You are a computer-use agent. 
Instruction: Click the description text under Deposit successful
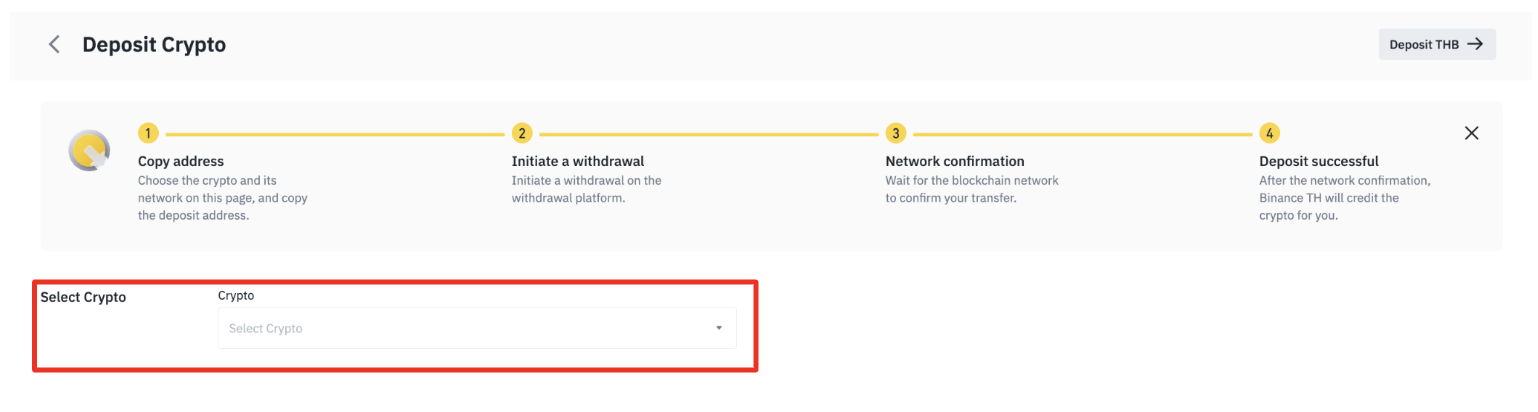[x=1344, y=198]
